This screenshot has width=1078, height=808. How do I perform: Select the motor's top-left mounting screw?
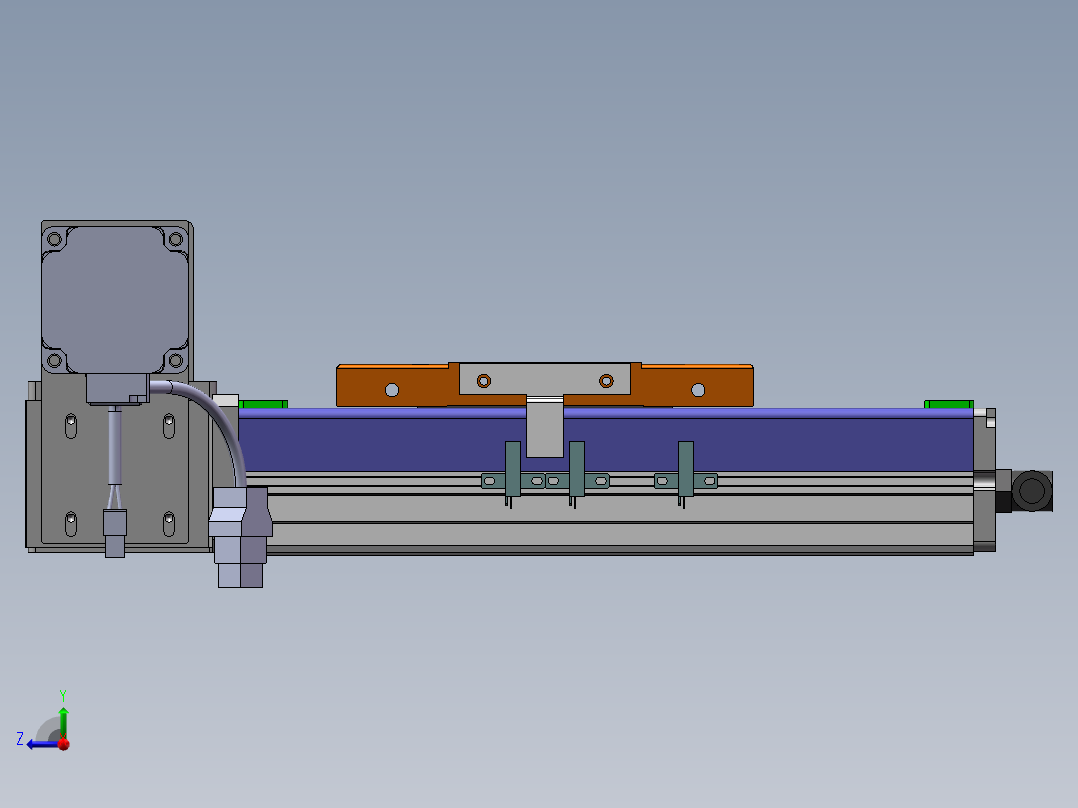pos(54,239)
